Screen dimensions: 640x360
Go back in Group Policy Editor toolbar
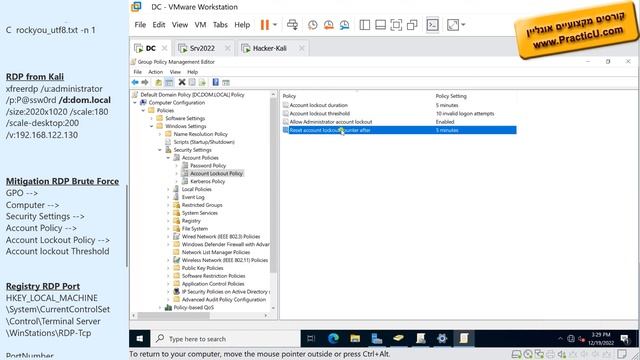[x=135, y=82]
